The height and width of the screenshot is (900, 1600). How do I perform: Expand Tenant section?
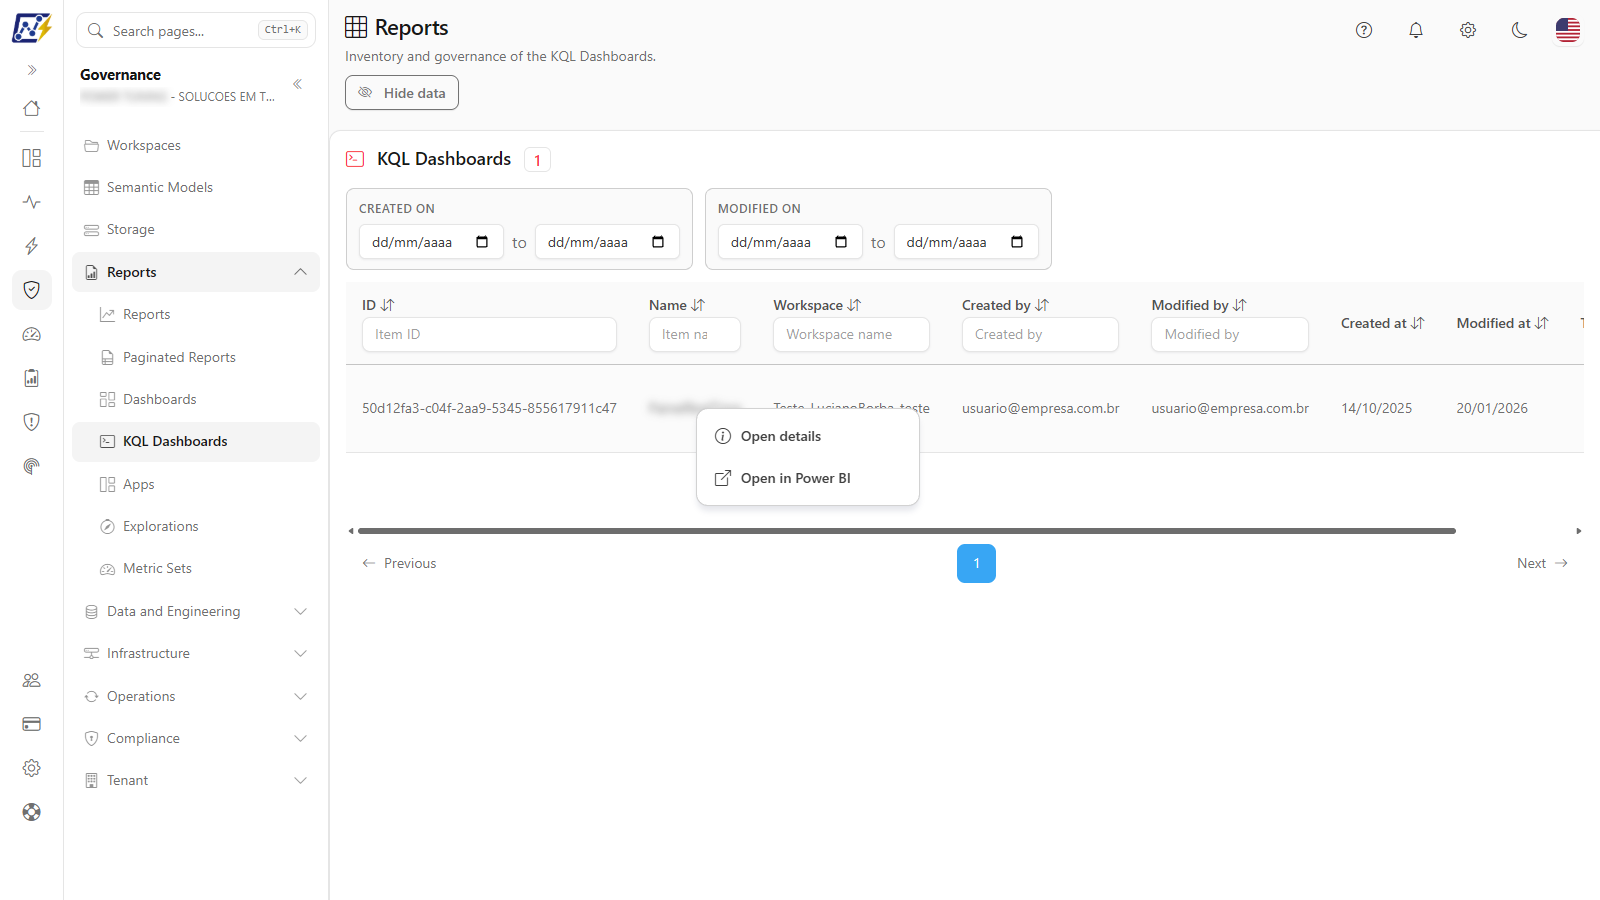[196, 780]
